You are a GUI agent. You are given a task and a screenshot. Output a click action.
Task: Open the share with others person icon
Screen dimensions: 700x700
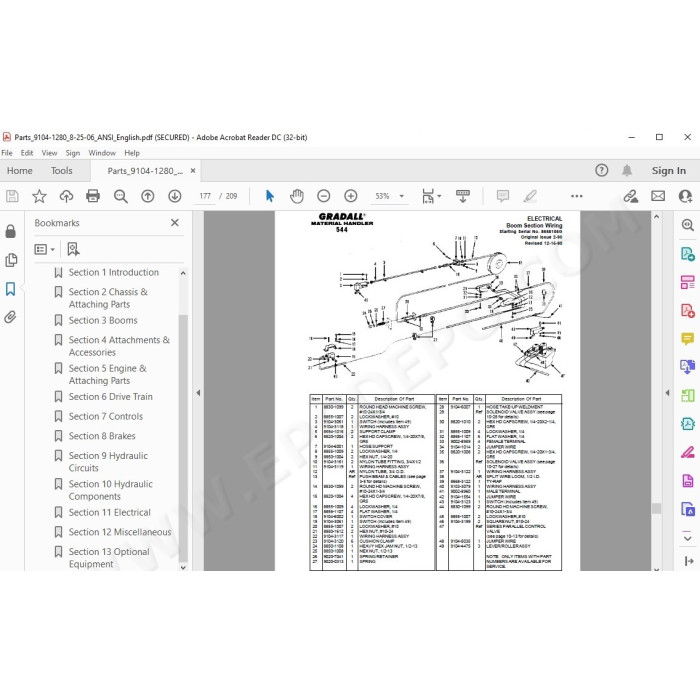pos(685,196)
